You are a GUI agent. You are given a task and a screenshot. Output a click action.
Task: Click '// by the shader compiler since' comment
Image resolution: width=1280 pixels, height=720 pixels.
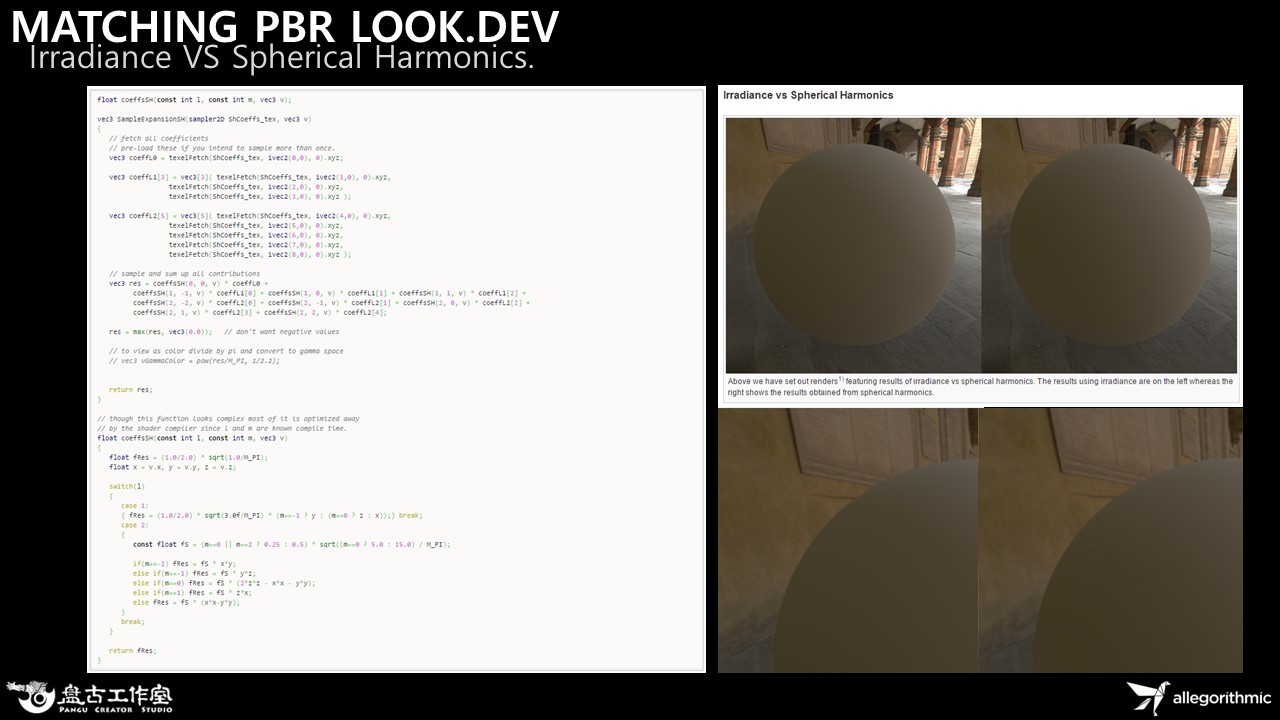[x=222, y=428]
